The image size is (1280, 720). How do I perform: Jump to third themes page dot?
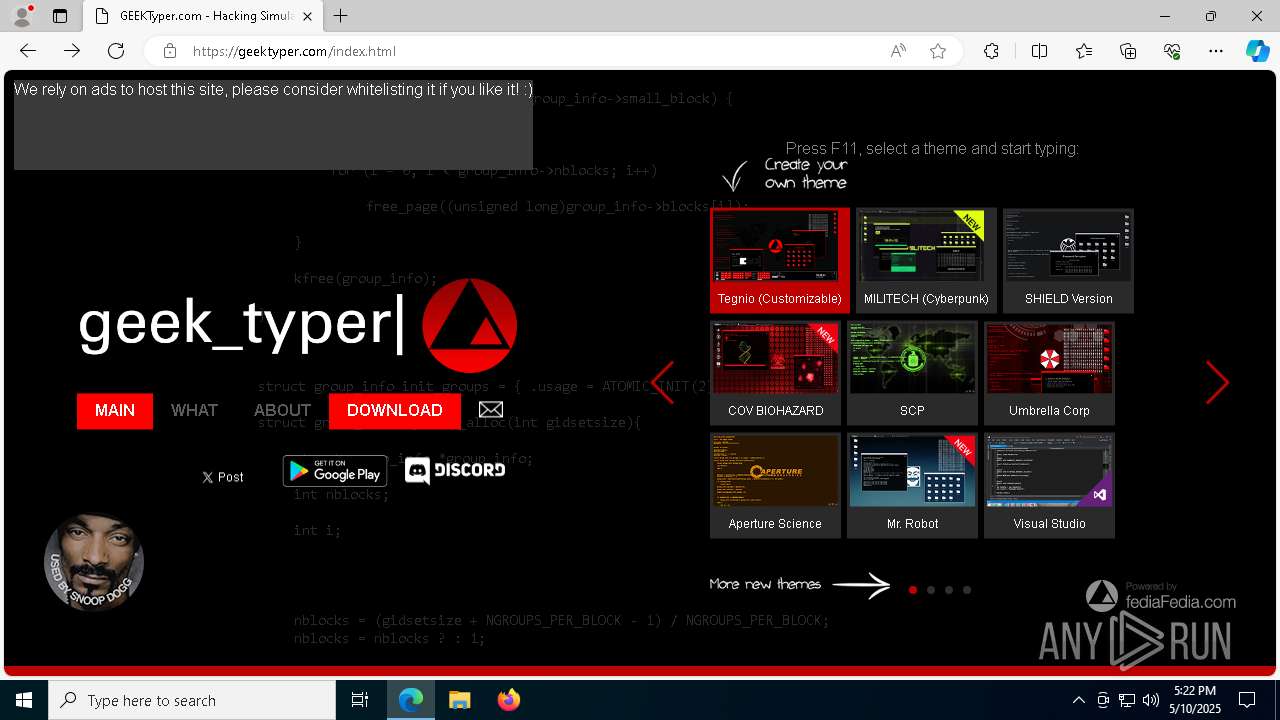coord(949,590)
